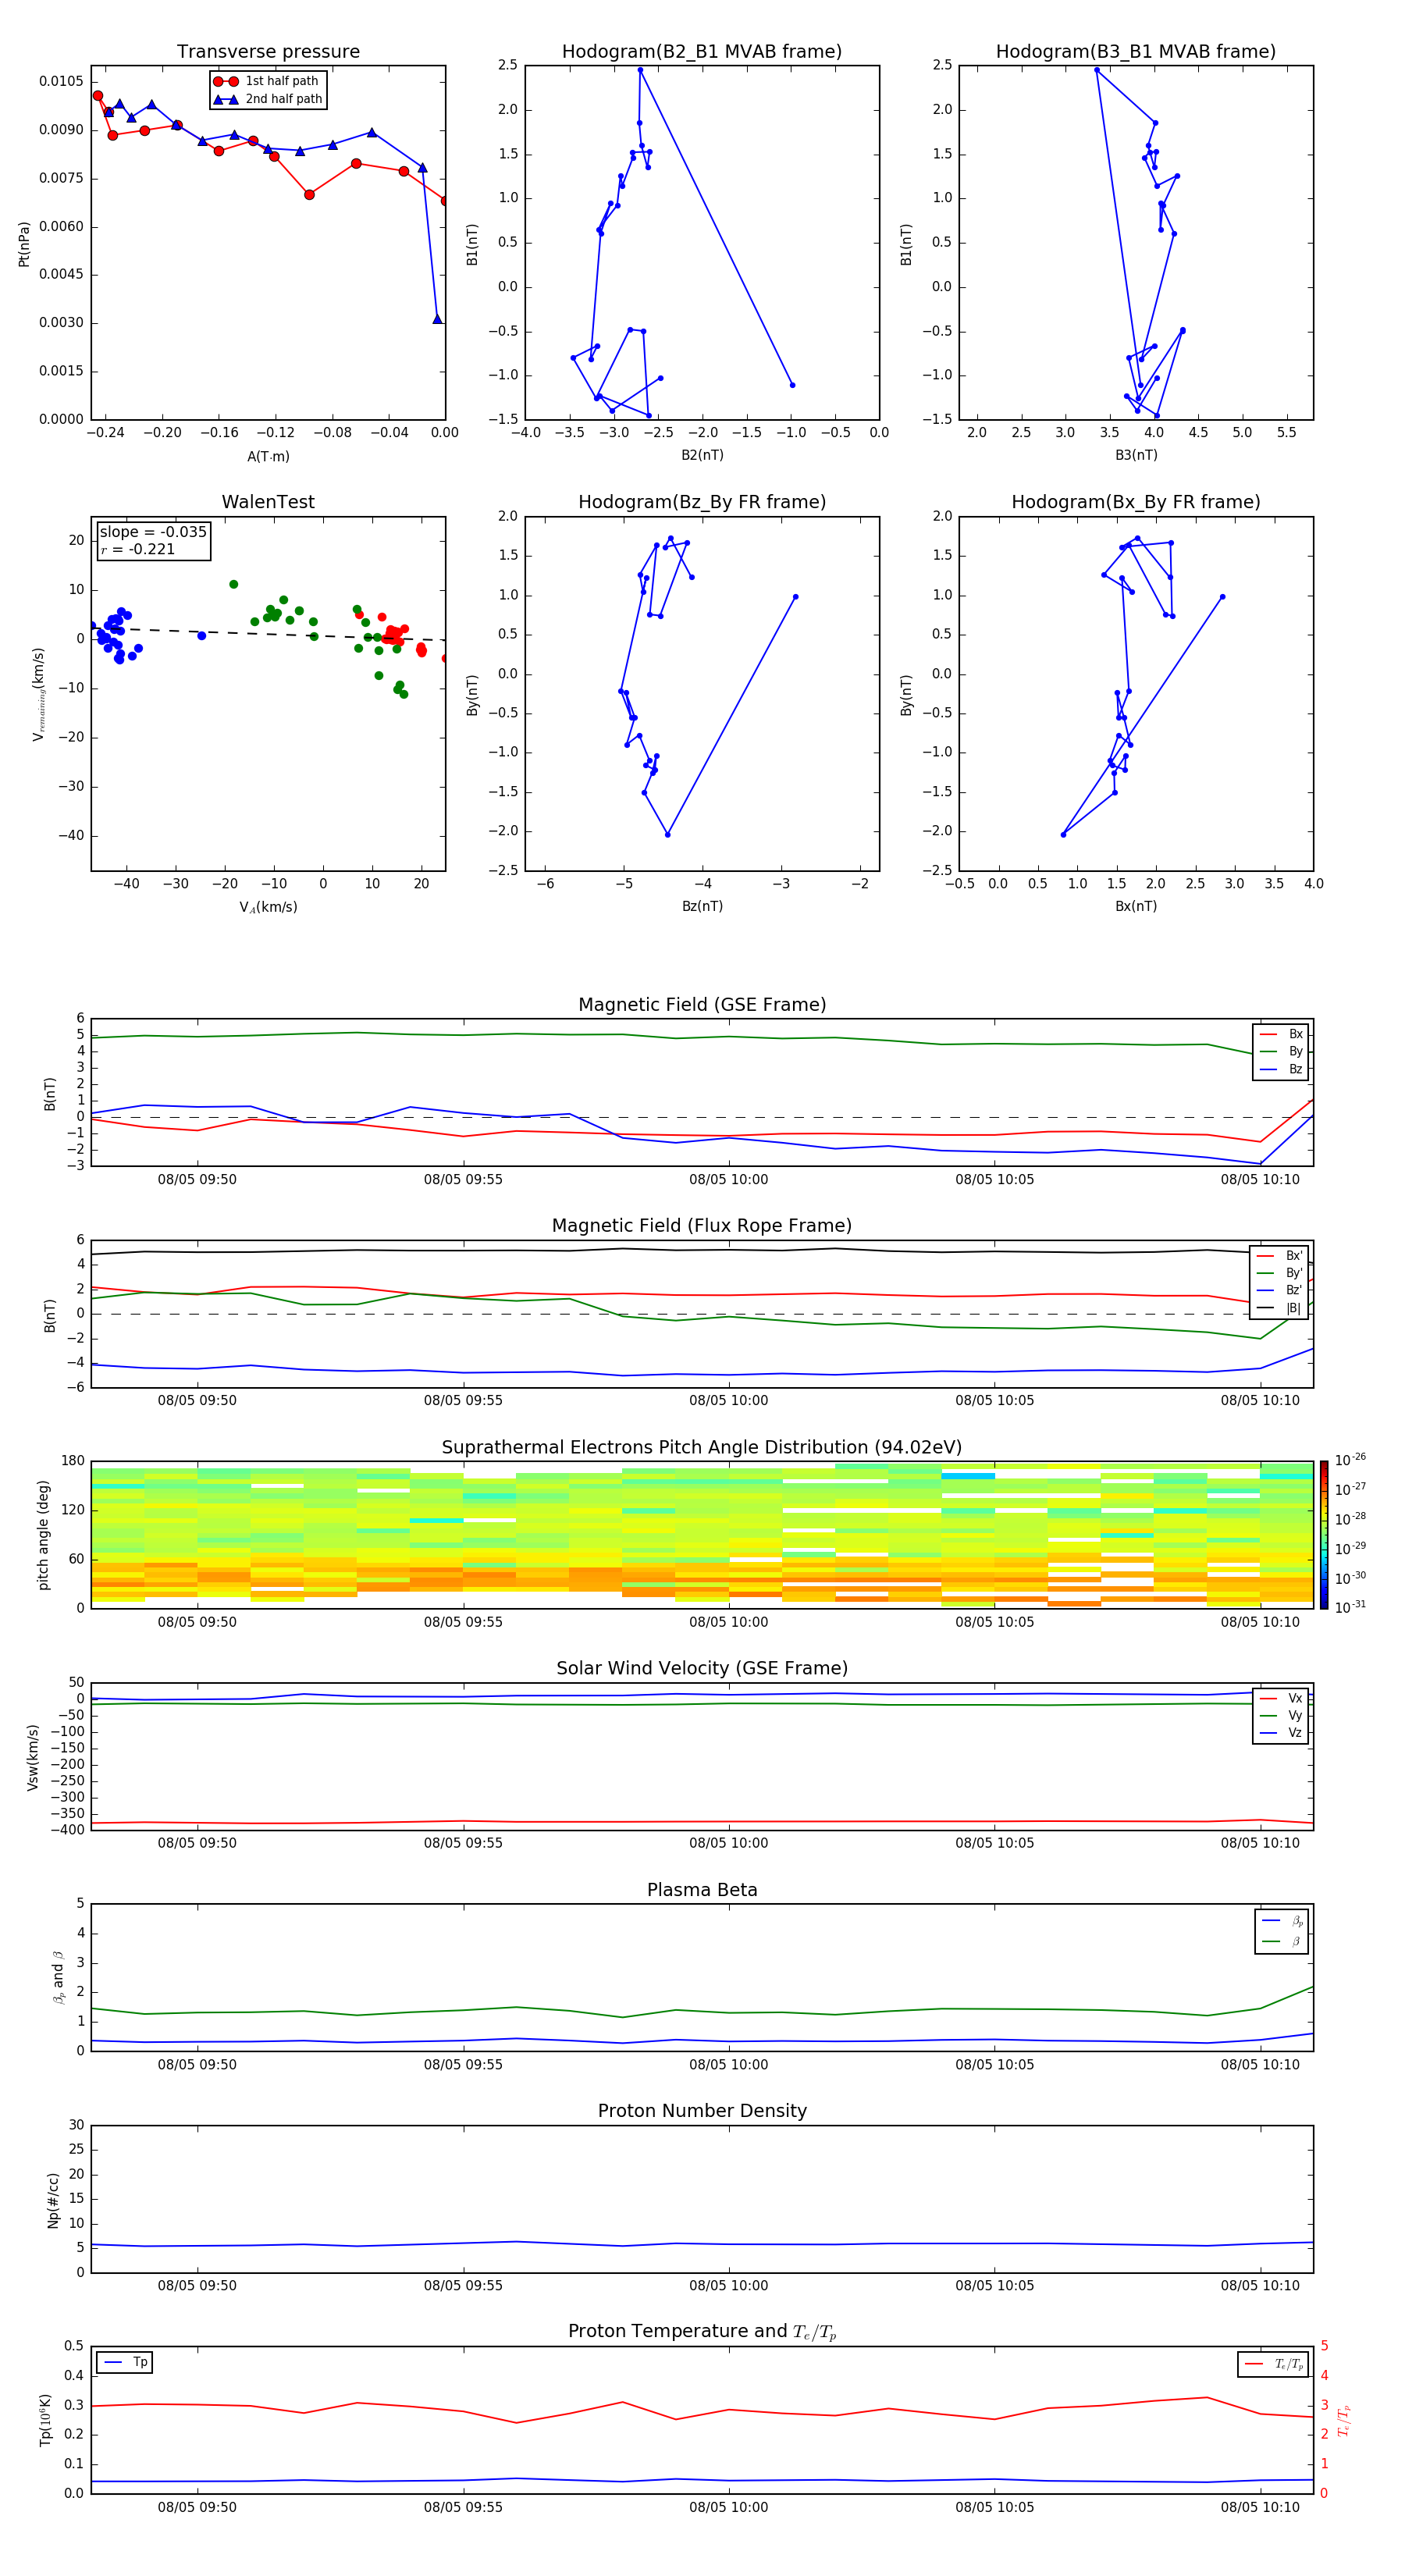Click '08/05 10:10' tick under the GSE magnetic field plot
The width and height of the screenshot is (1405, 2576).
pyautogui.click(x=1260, y=1180)
